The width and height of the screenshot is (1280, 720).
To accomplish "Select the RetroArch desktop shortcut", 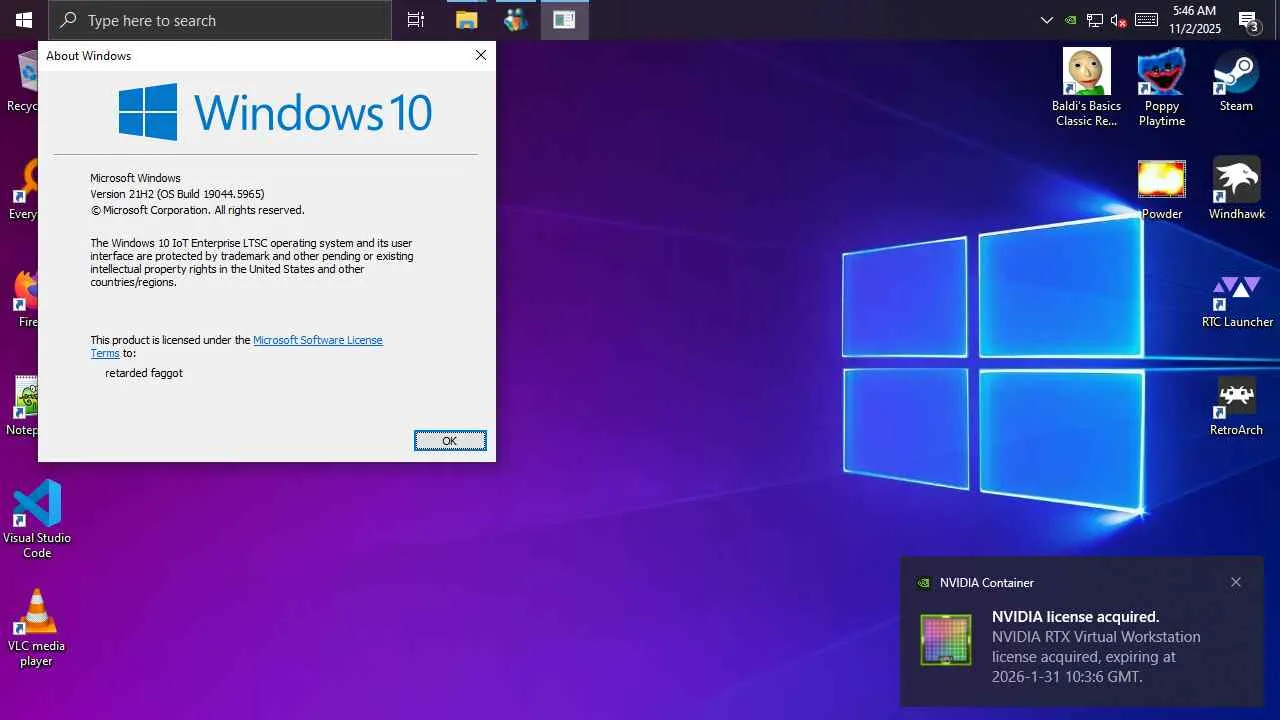I will pos(1237,405).
